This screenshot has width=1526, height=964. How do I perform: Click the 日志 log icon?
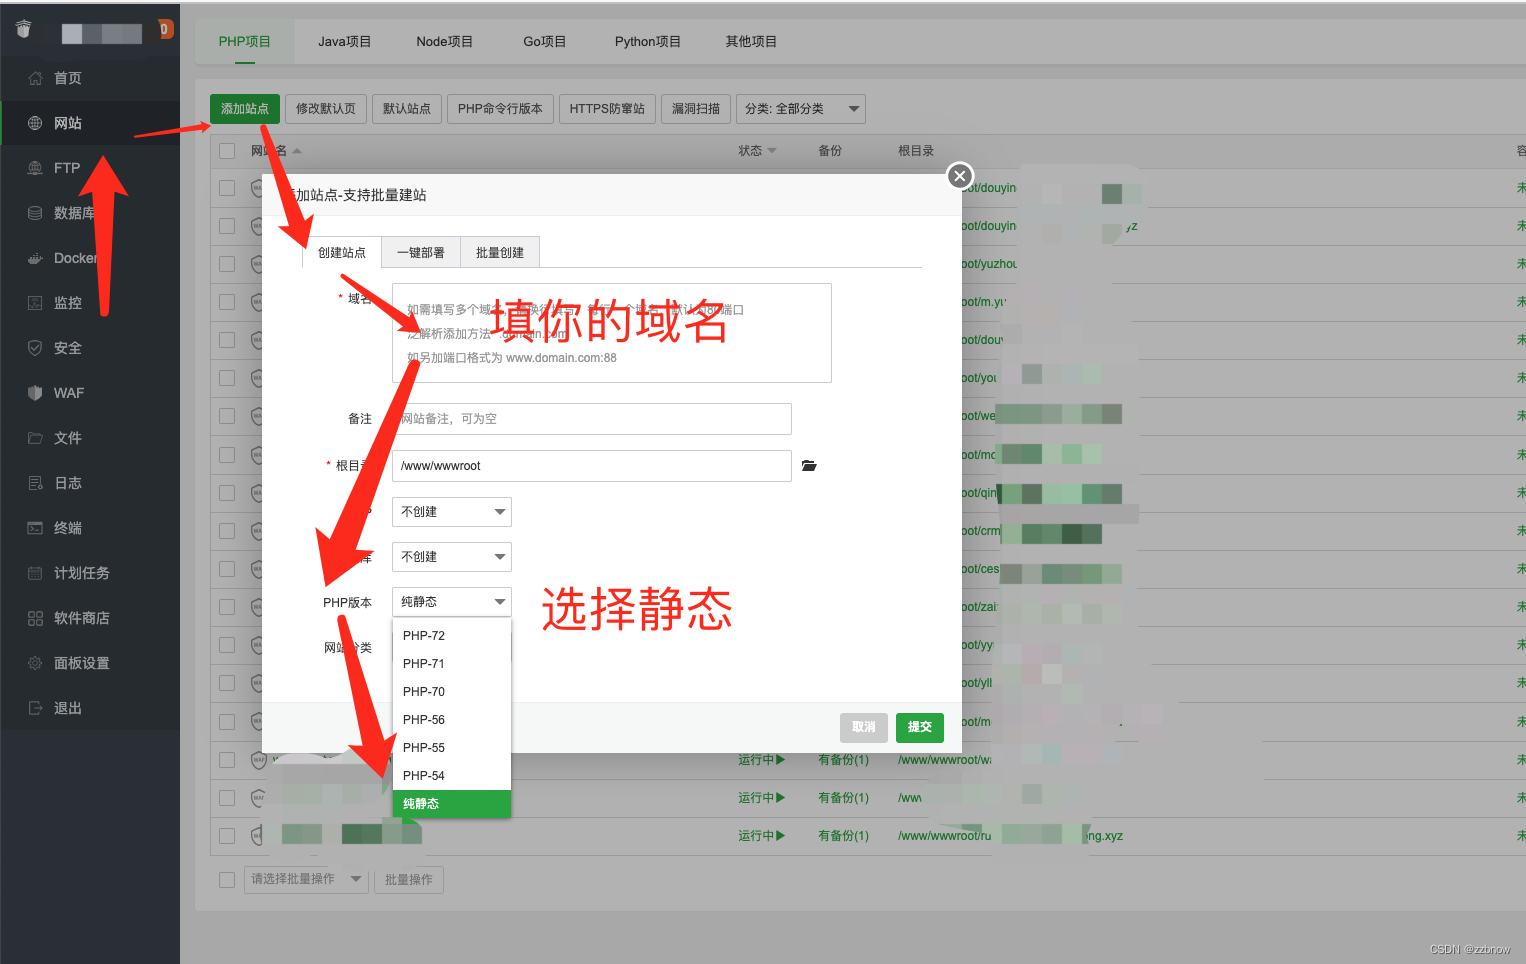[35, 483]
